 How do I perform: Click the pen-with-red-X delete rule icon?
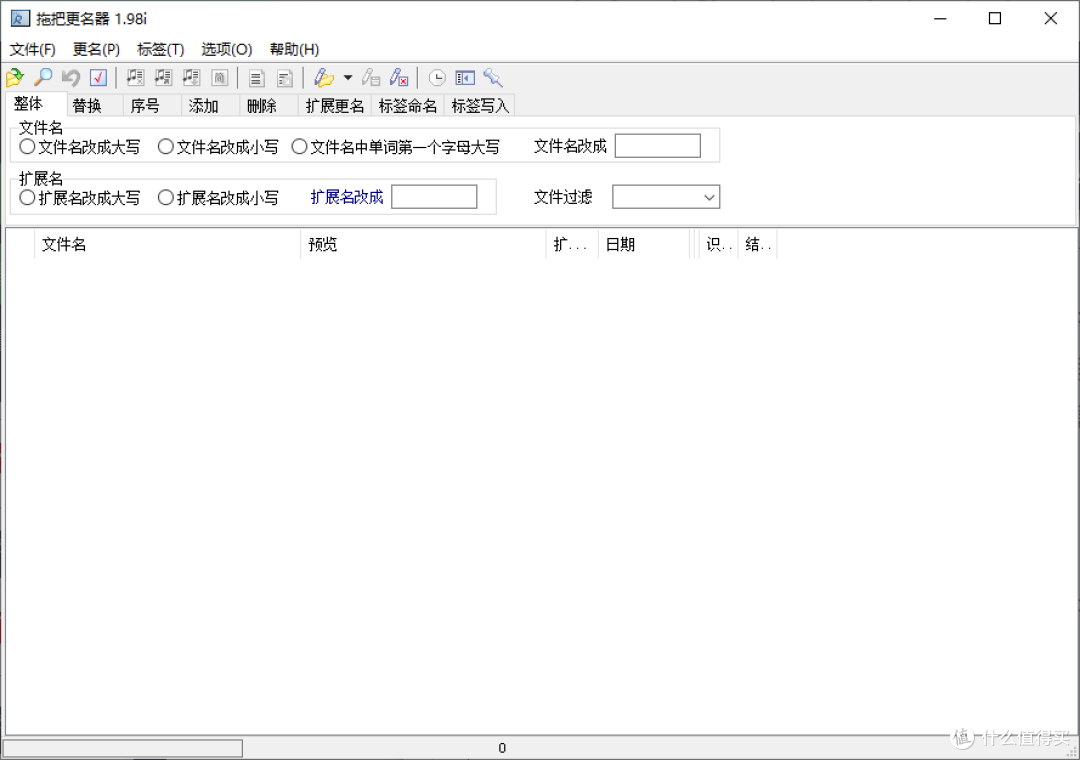[399, 77]
